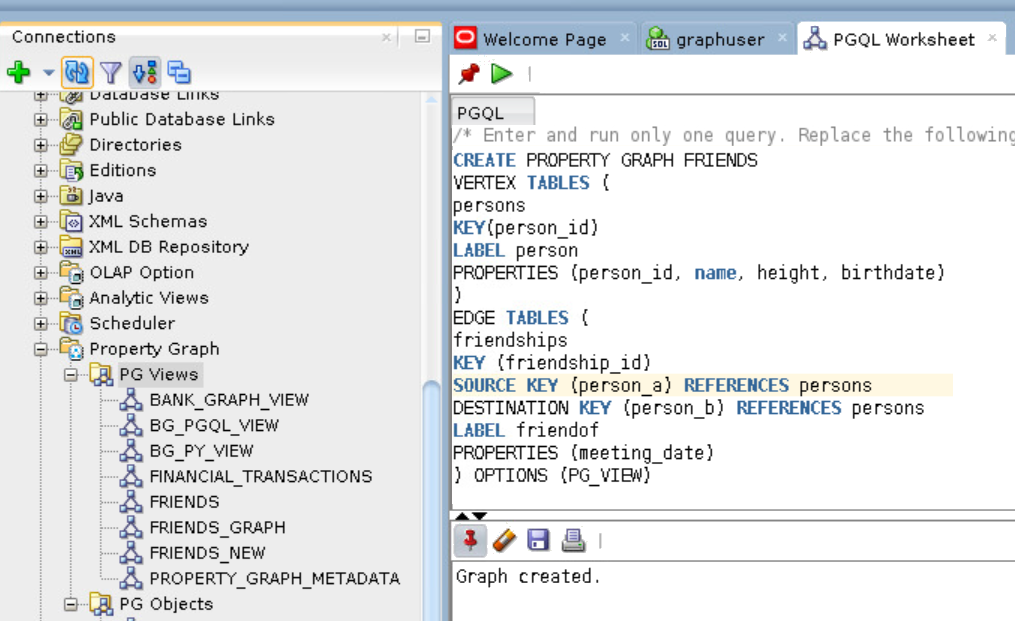Expand the Editions node
The height and width of the screenshot is (621, 1015).
coord(41,171)
